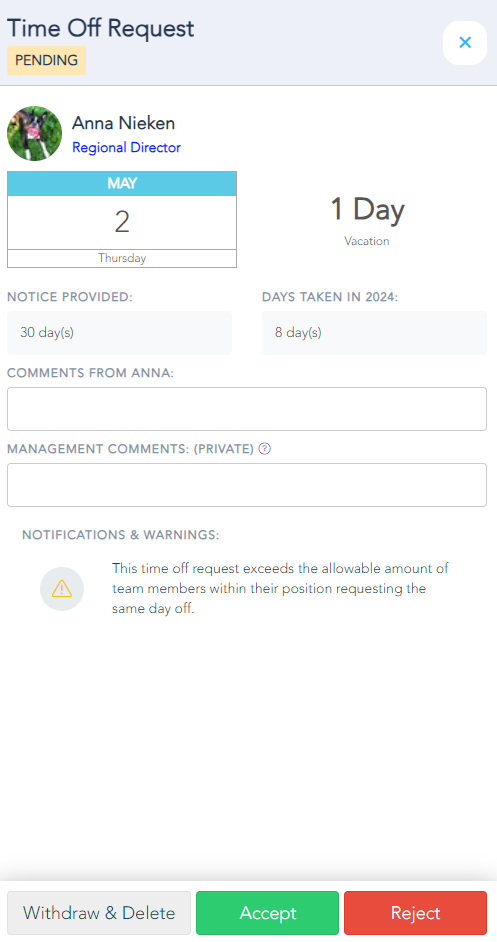
Task: Click the 1 Day vacation summary
Action: pyautogui.click(x=367, y=220)
